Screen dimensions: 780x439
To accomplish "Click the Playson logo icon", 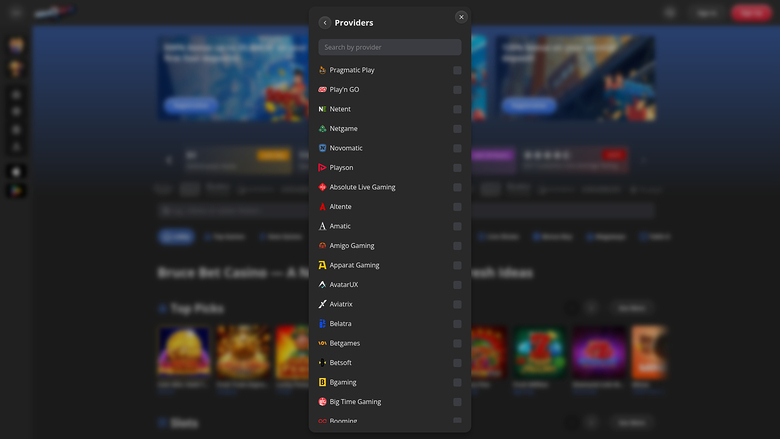I will [x=322, y=168].
